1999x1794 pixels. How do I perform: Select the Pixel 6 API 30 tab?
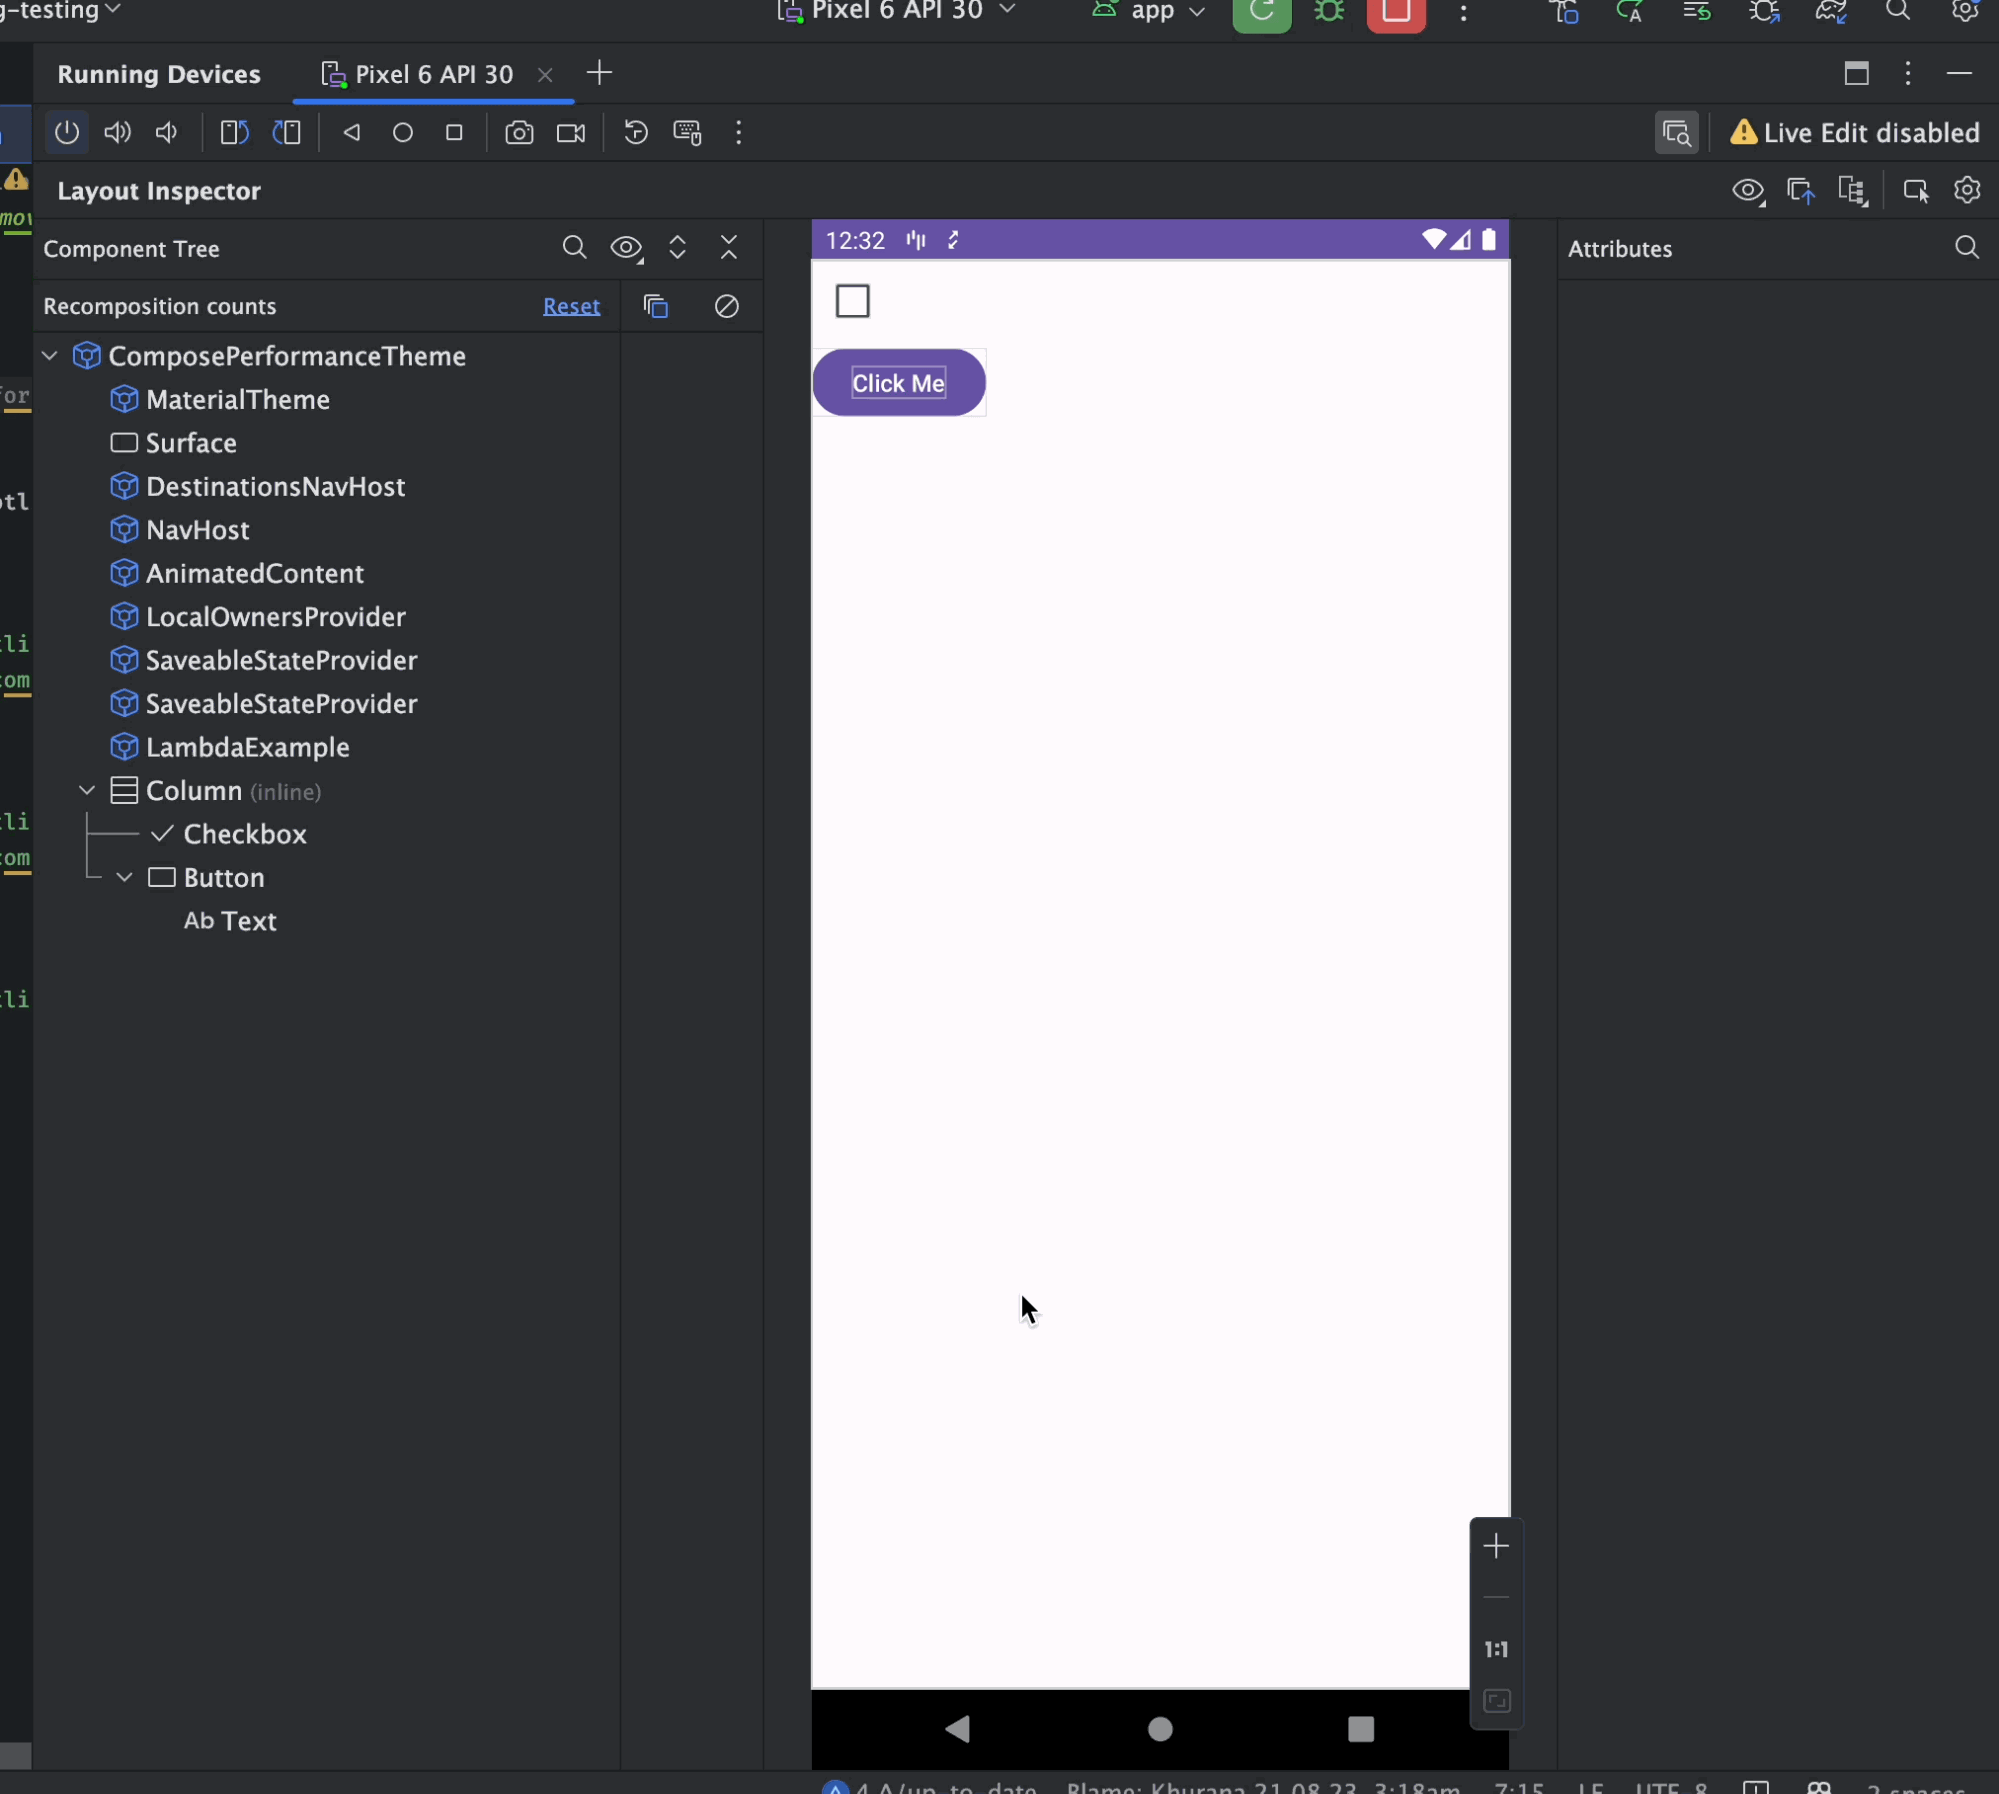click(x=433, y=74)
